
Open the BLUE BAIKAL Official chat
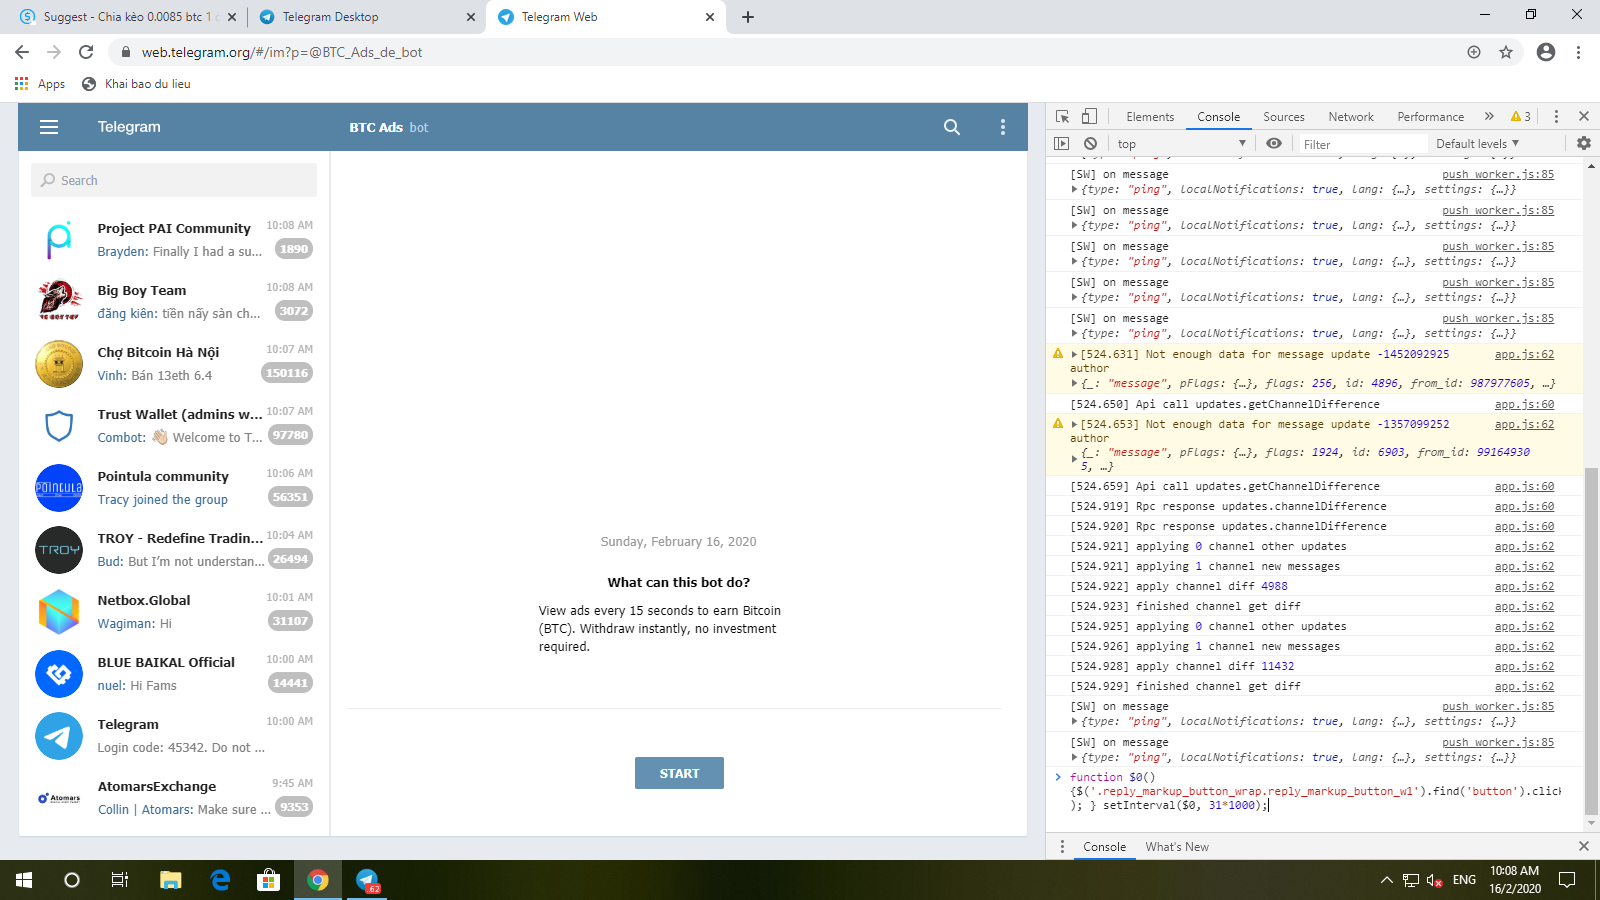[174, 674]
